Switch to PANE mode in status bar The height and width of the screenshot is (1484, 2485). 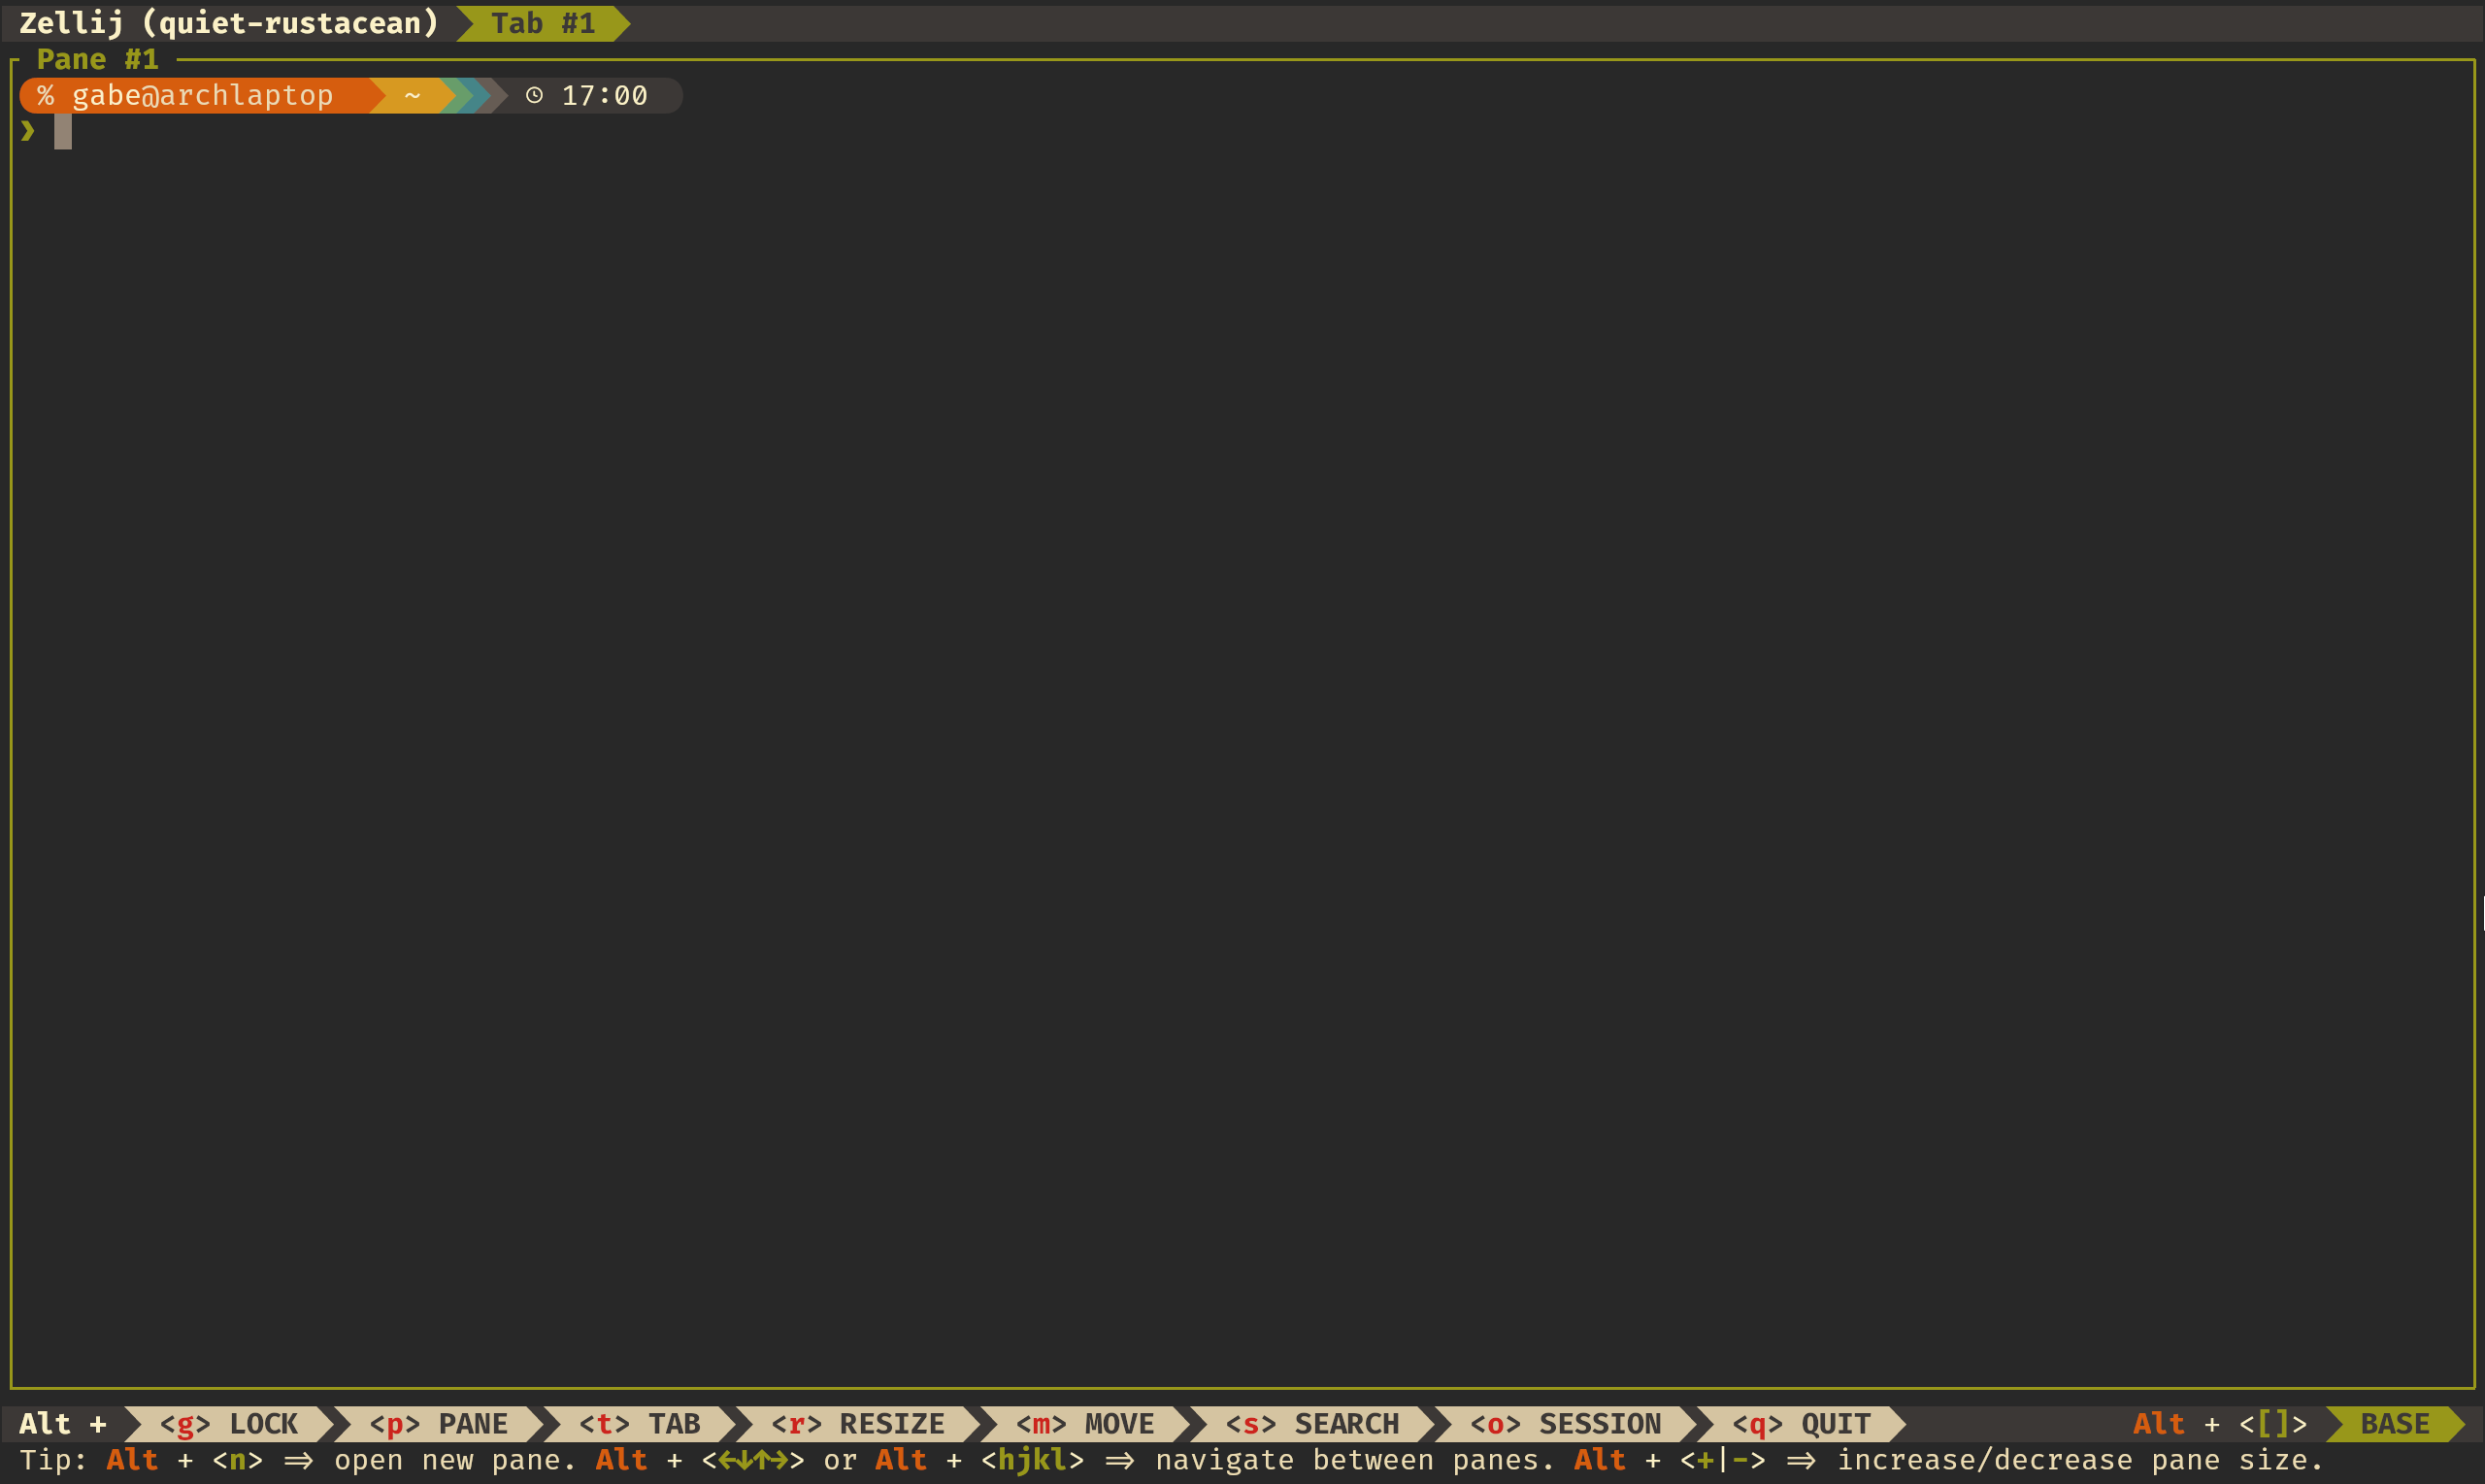[x=438, y=1423]
